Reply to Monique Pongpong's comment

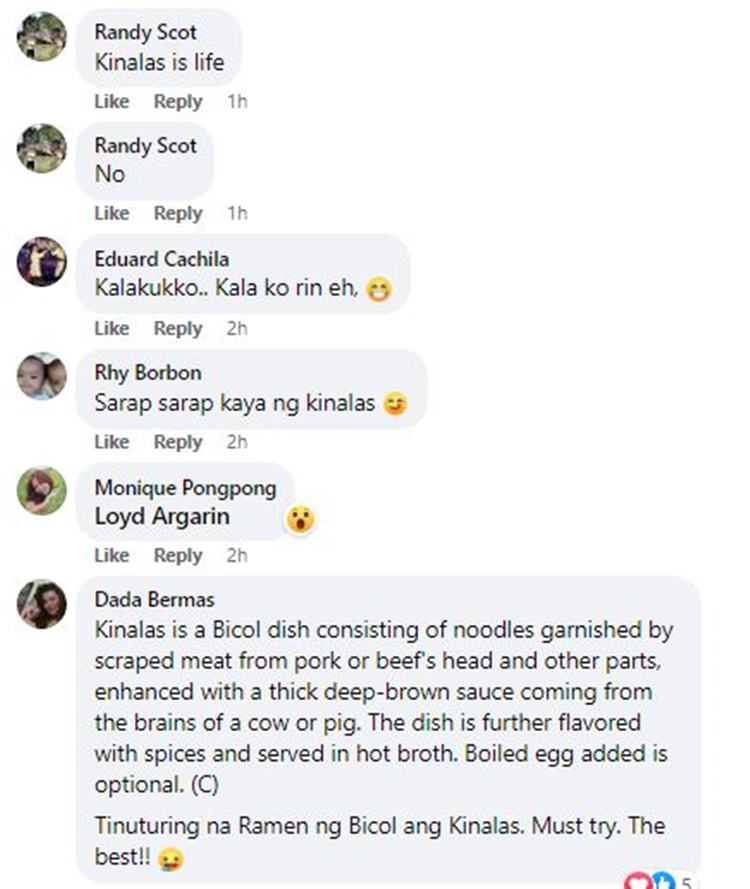click(178, 555)
